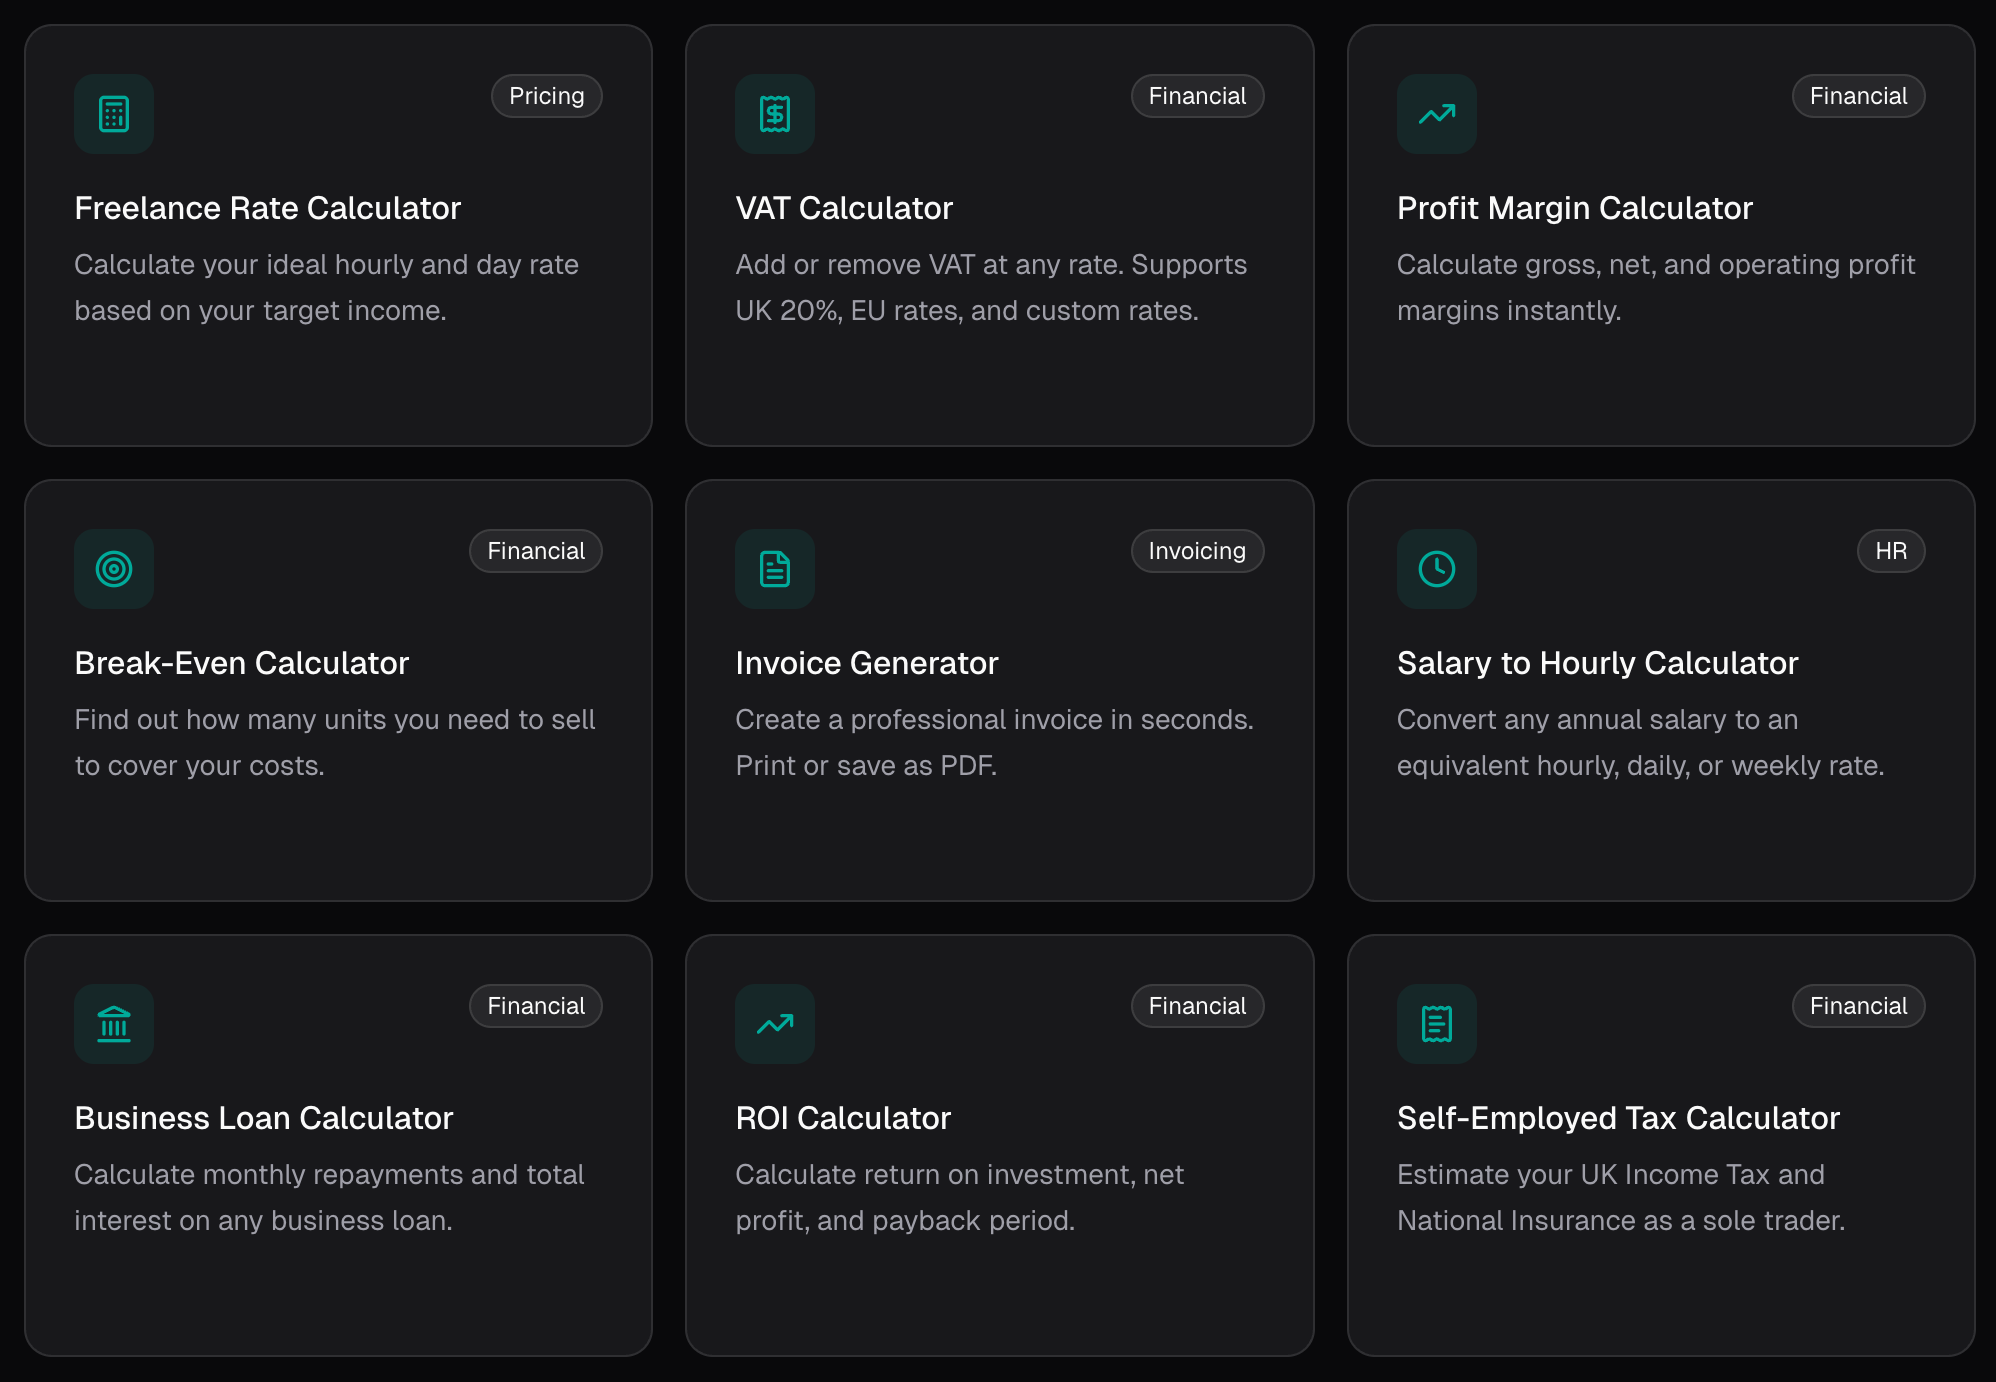
Task: Select the Invoicing category badge
Action: click(x=1197, y=551)
